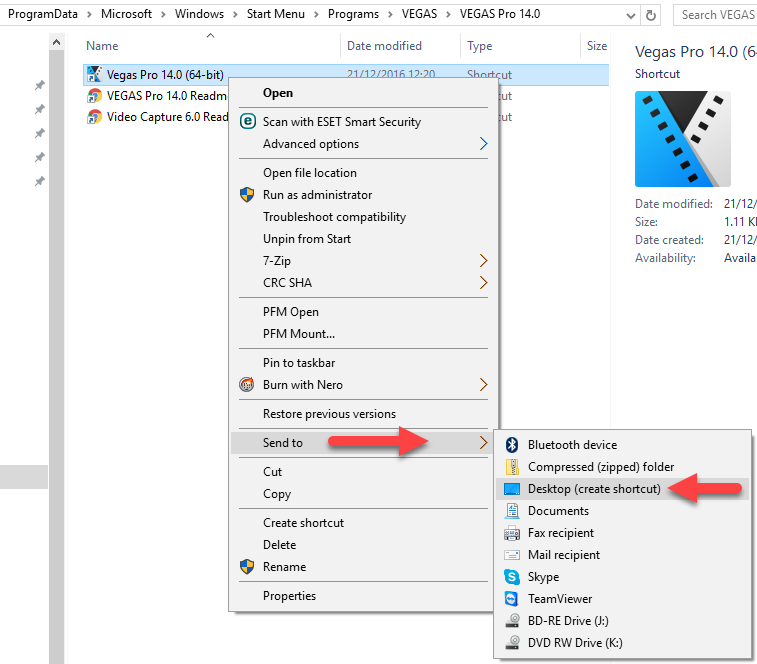Click the Compressed (zipped) folder icon
This screenshot has height=664, width=757.
512,467
